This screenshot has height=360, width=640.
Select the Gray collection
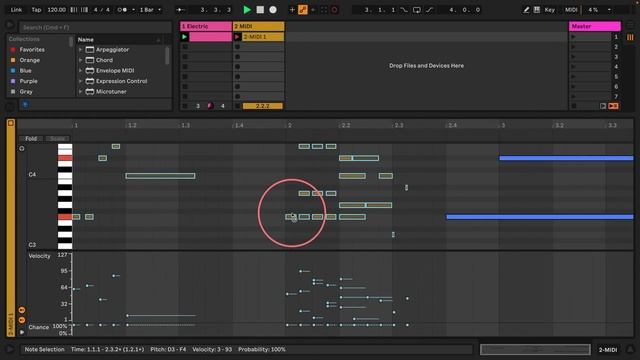click(26, 92)
